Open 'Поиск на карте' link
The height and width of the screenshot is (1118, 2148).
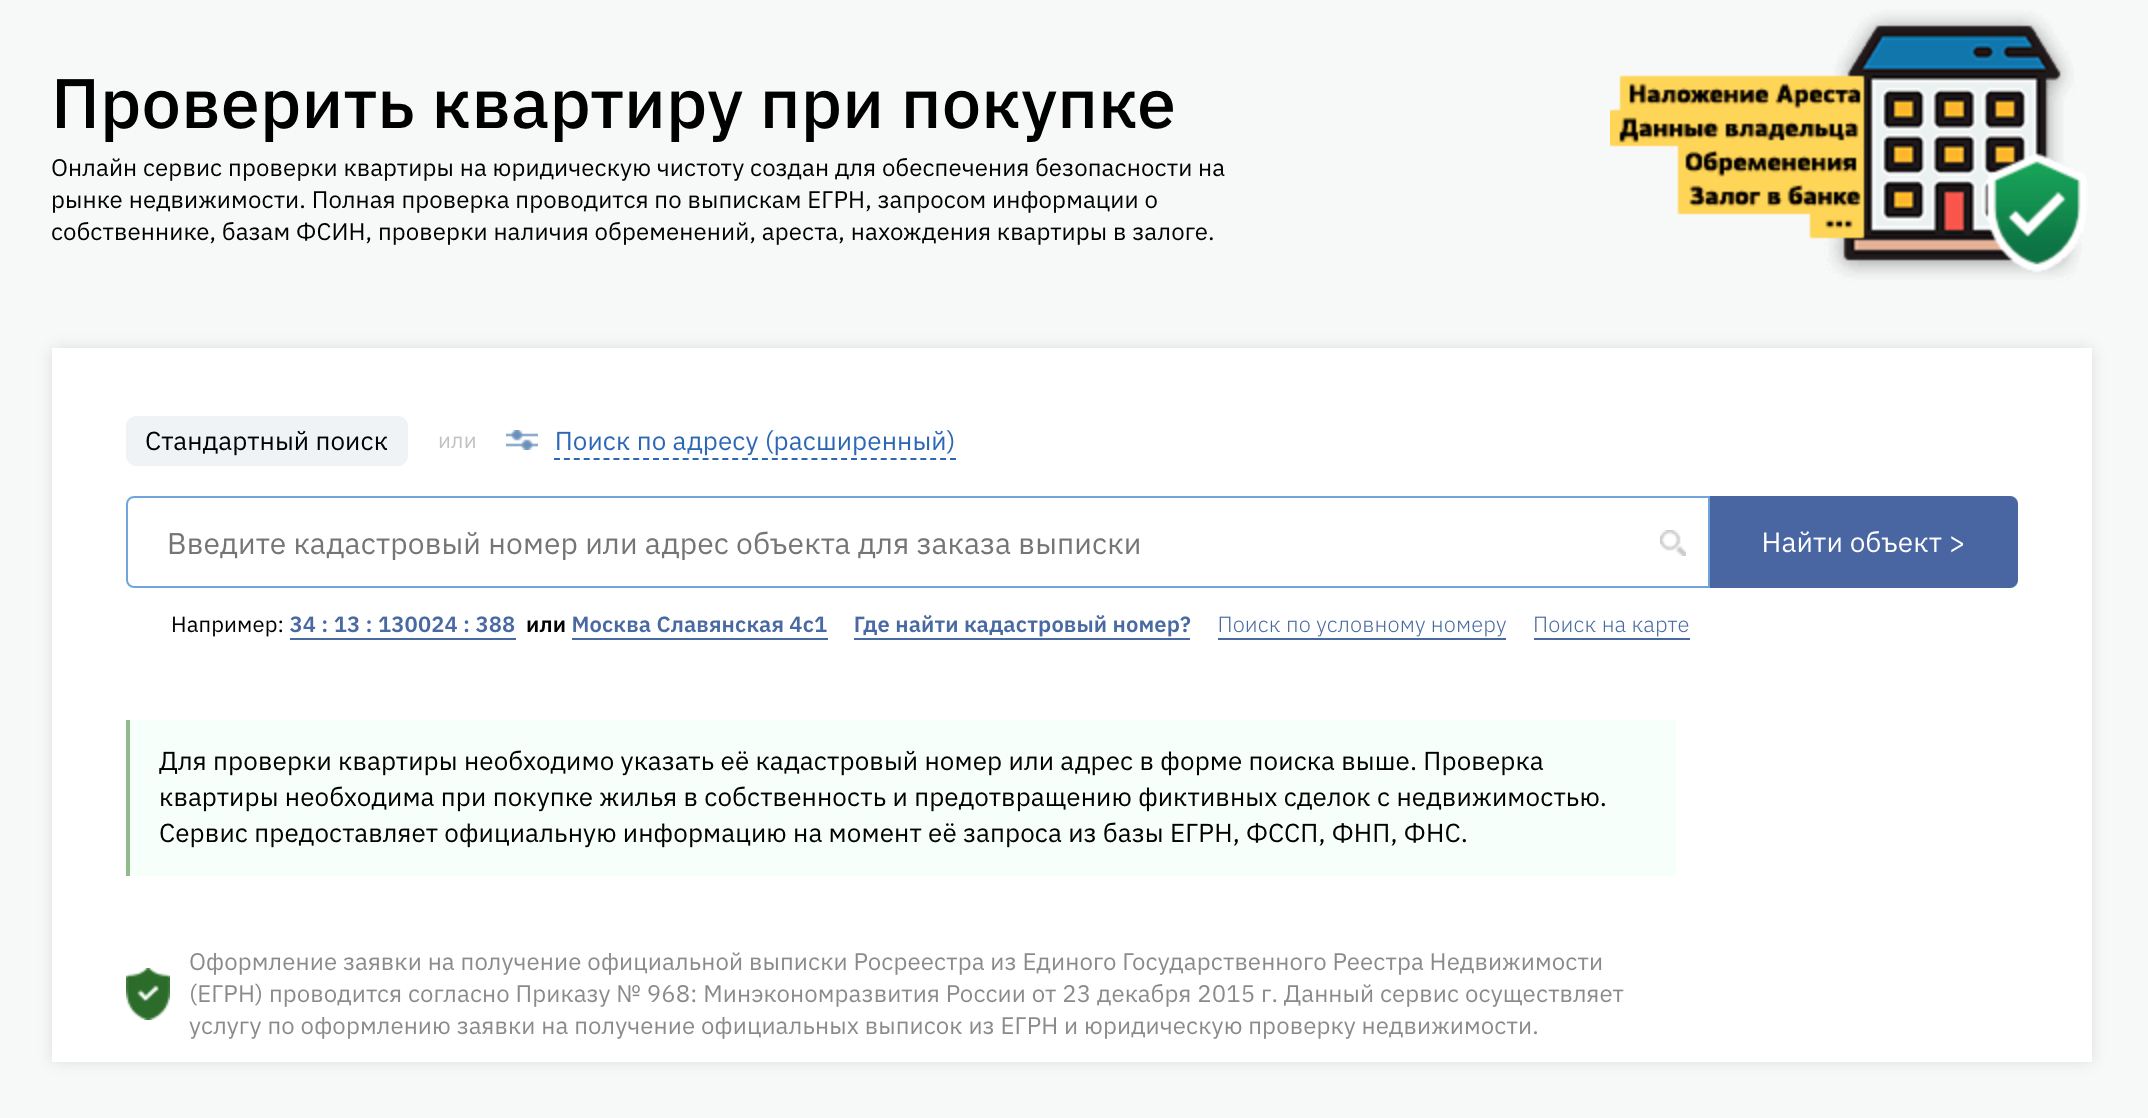1610,625
